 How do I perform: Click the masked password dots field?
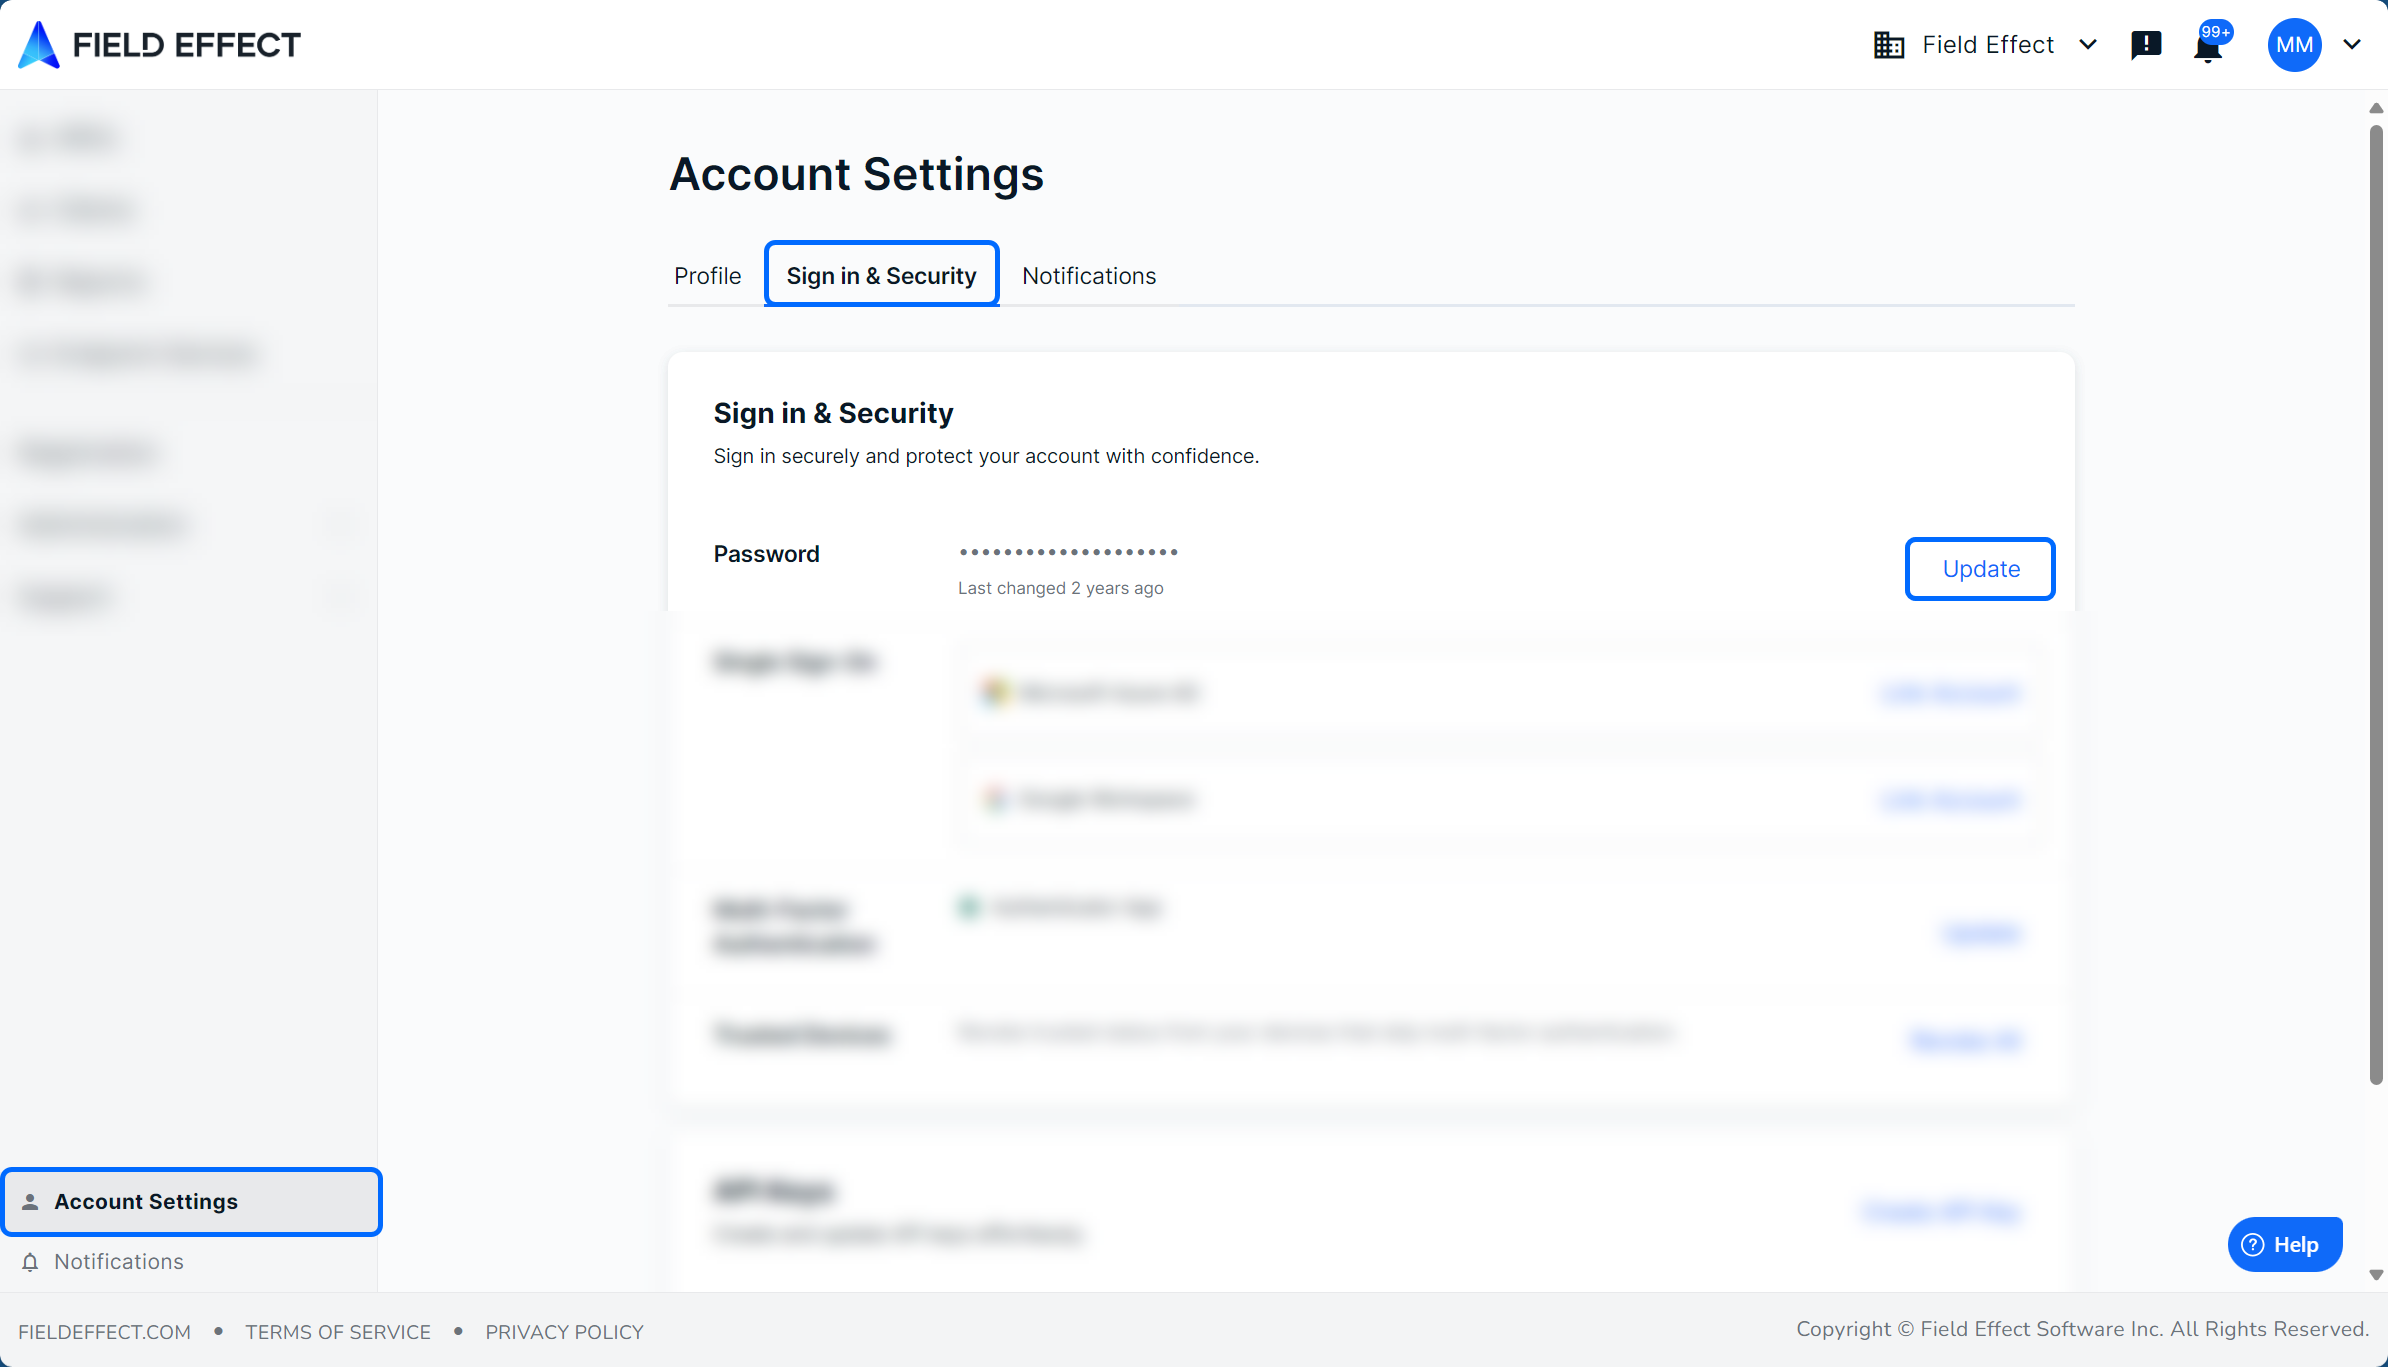coord(1068,552)
